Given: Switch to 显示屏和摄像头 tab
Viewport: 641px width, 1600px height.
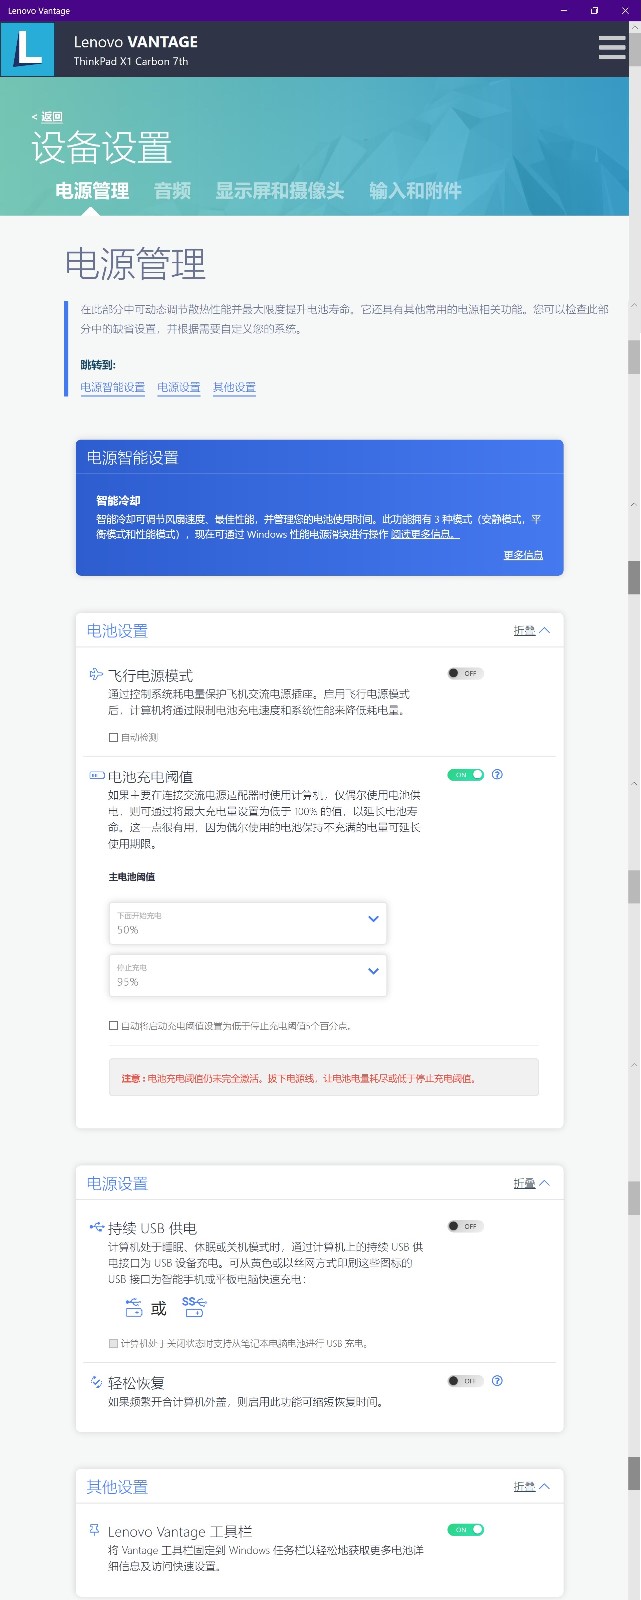Looking at the screenshot, I should 280,190.
